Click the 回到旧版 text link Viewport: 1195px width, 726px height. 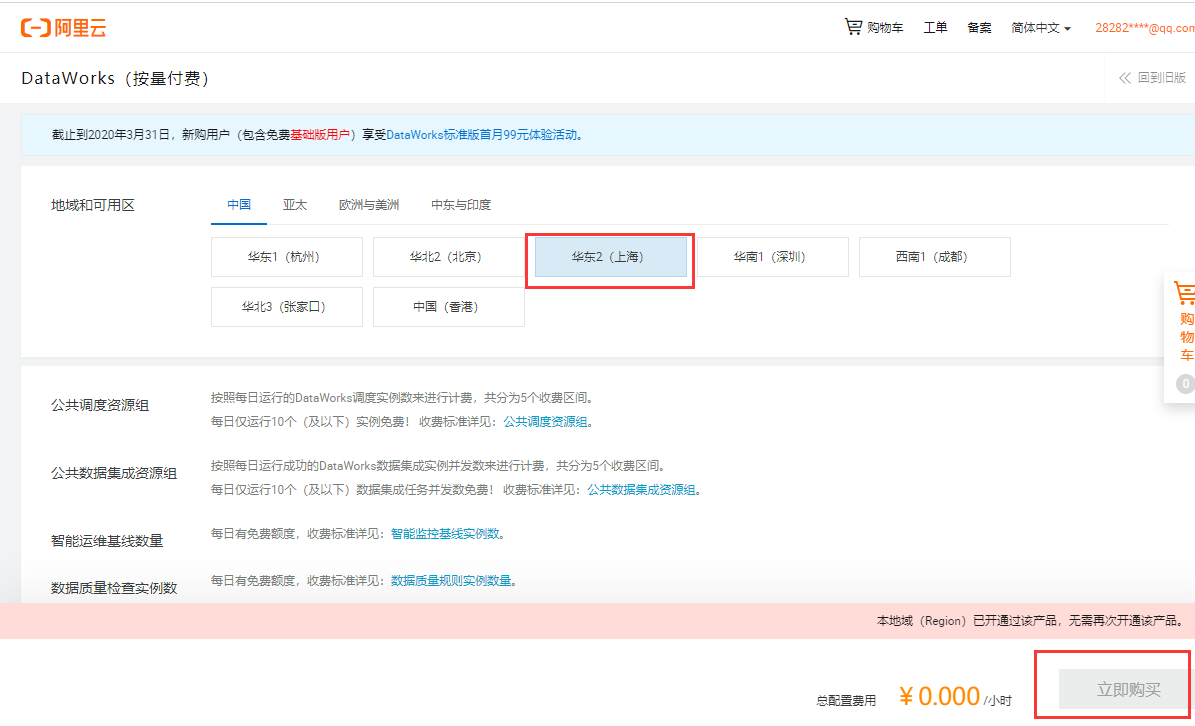tap(1161, 78)
